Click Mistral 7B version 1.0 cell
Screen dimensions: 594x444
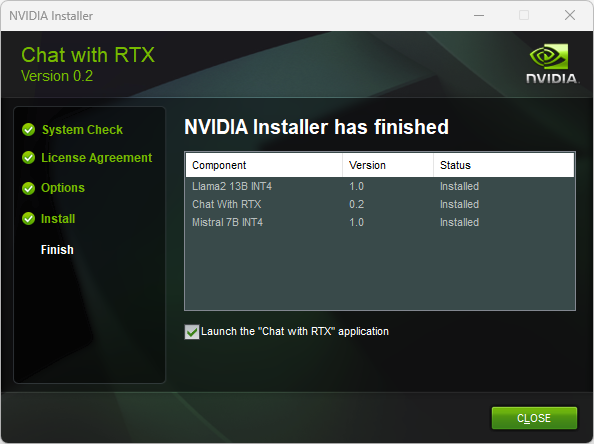tap(356, 222)
